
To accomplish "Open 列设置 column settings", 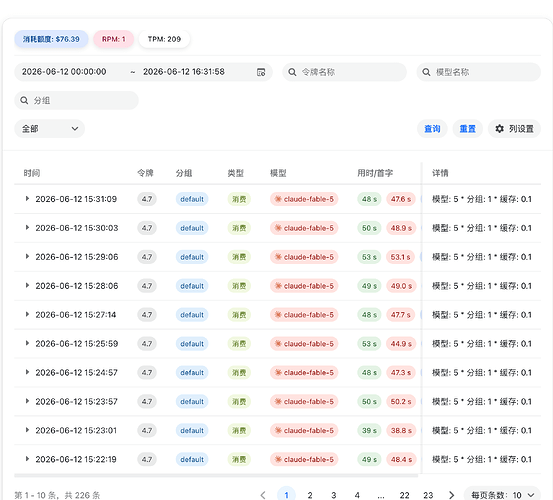I will (x=514, y=129).
